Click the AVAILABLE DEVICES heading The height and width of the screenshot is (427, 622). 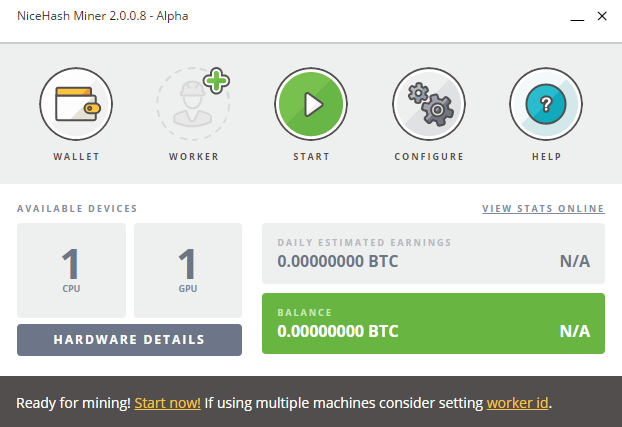(x=77, y=208)
